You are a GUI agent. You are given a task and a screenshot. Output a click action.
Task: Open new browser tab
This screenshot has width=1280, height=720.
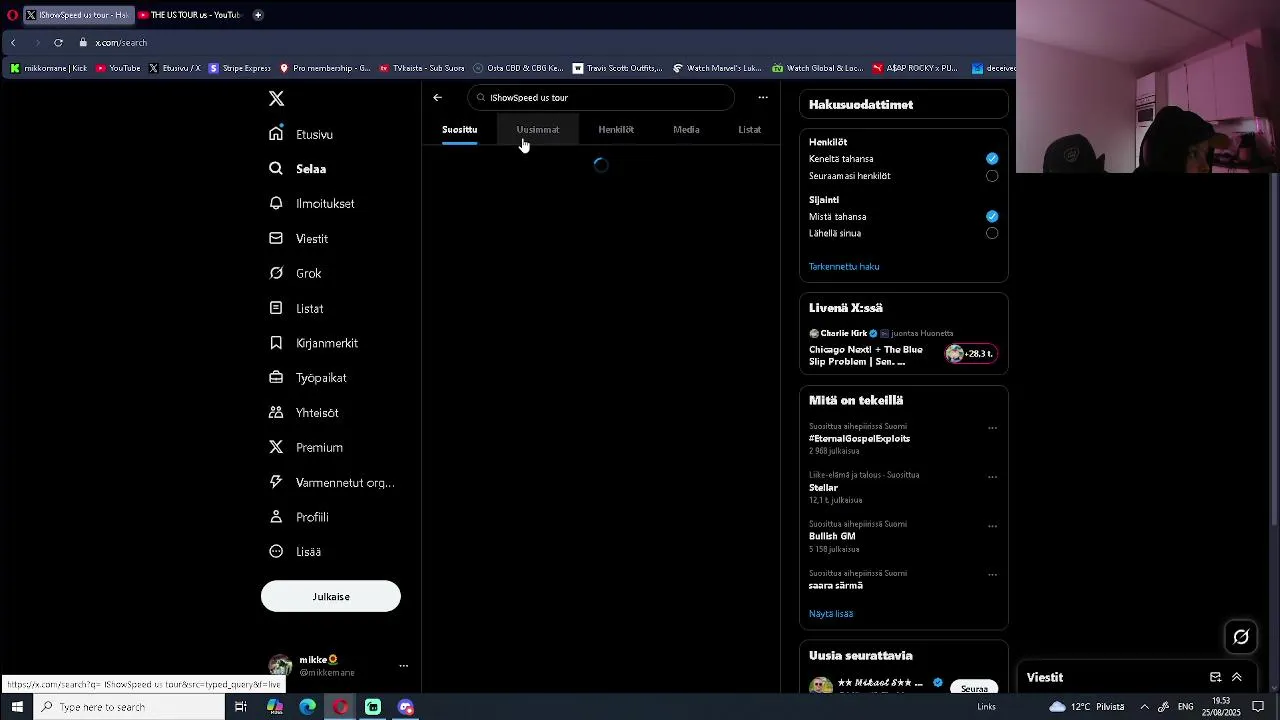point(258,15)
